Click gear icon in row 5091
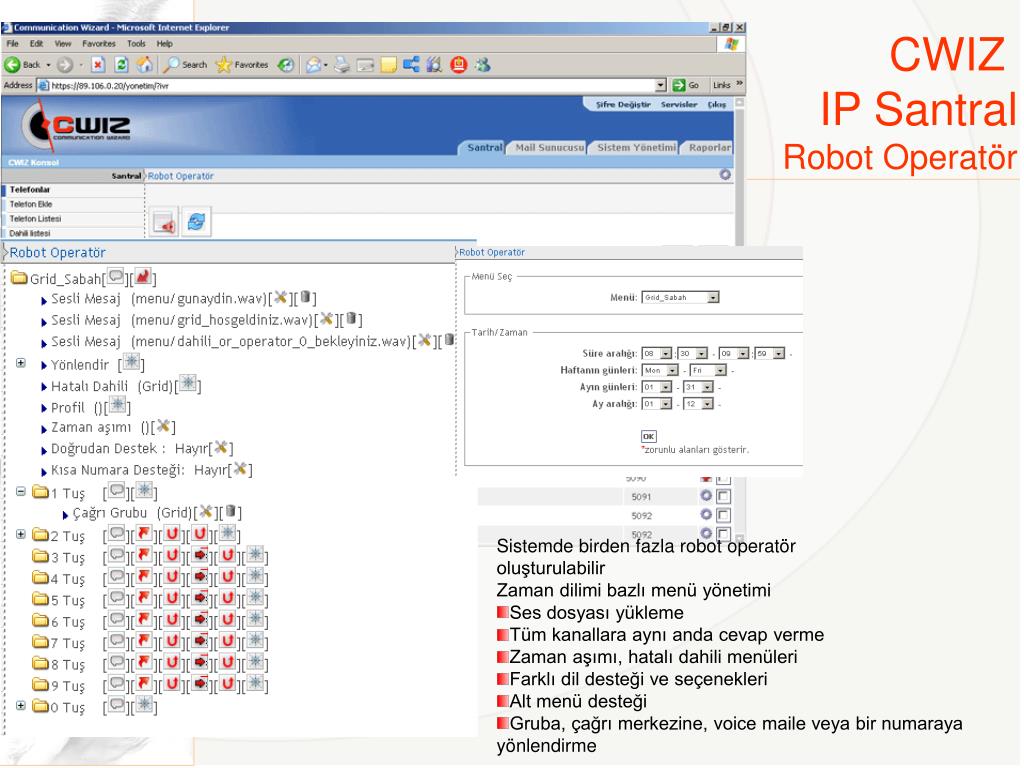1024x768 pixels. 706,496
